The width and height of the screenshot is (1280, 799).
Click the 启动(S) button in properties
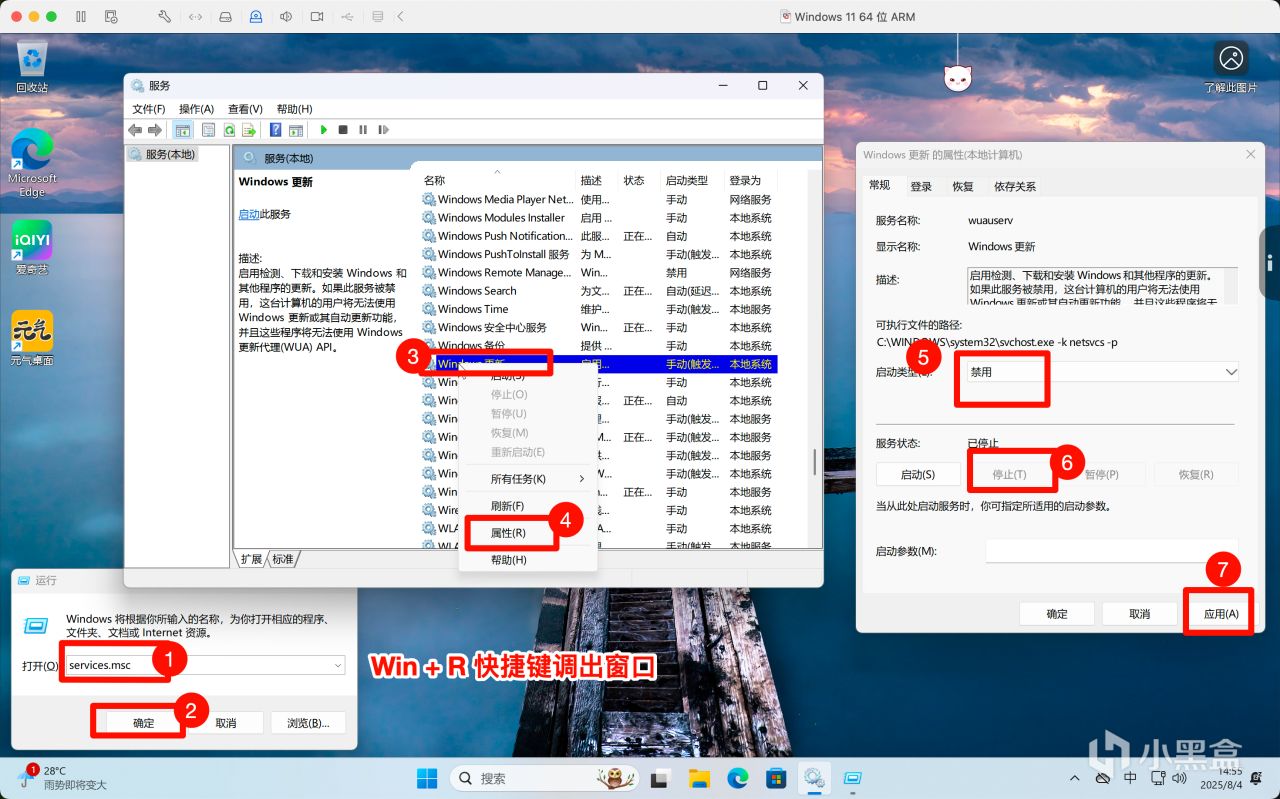tap(917, 474)
